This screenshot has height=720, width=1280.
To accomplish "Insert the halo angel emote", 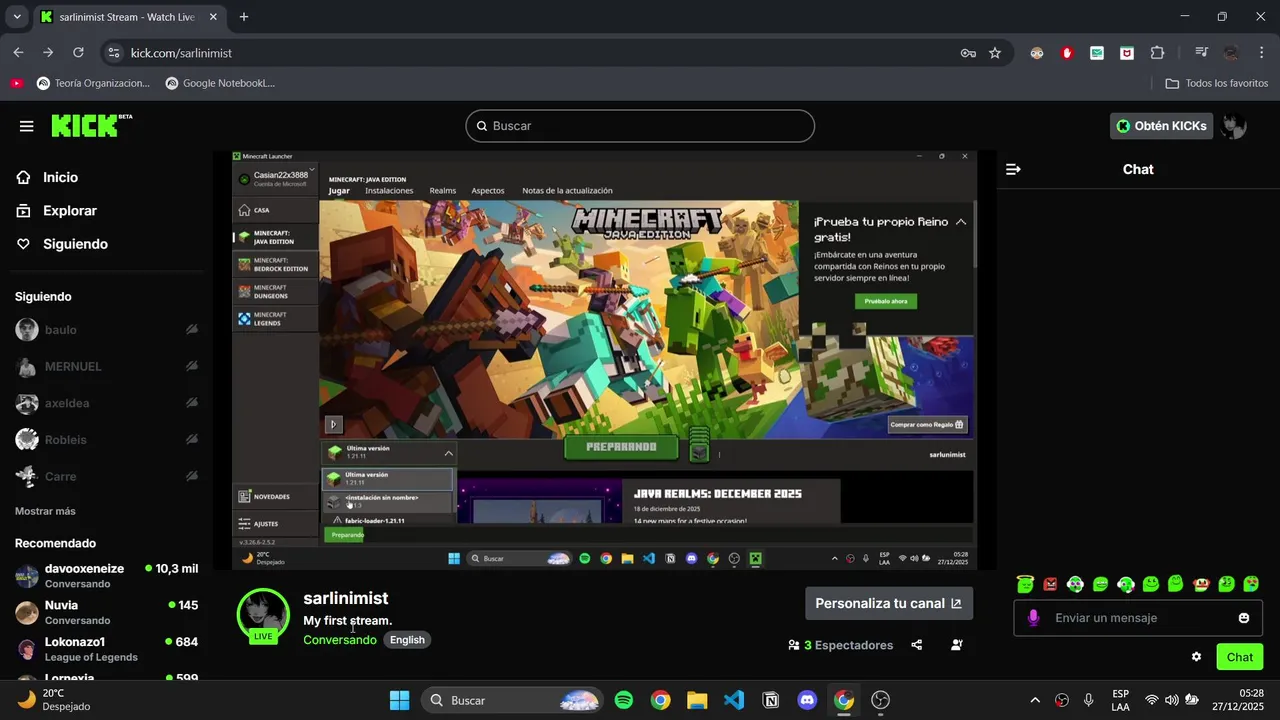I will [x=1025, y=584].
